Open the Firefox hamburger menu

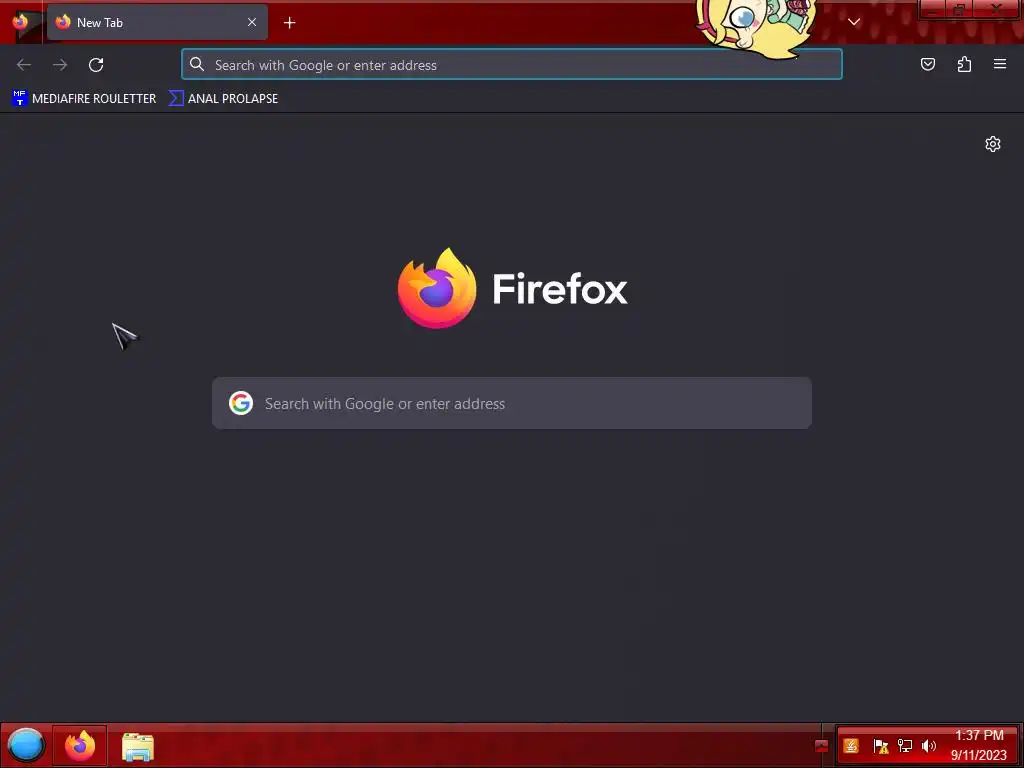click(1000, 64)
